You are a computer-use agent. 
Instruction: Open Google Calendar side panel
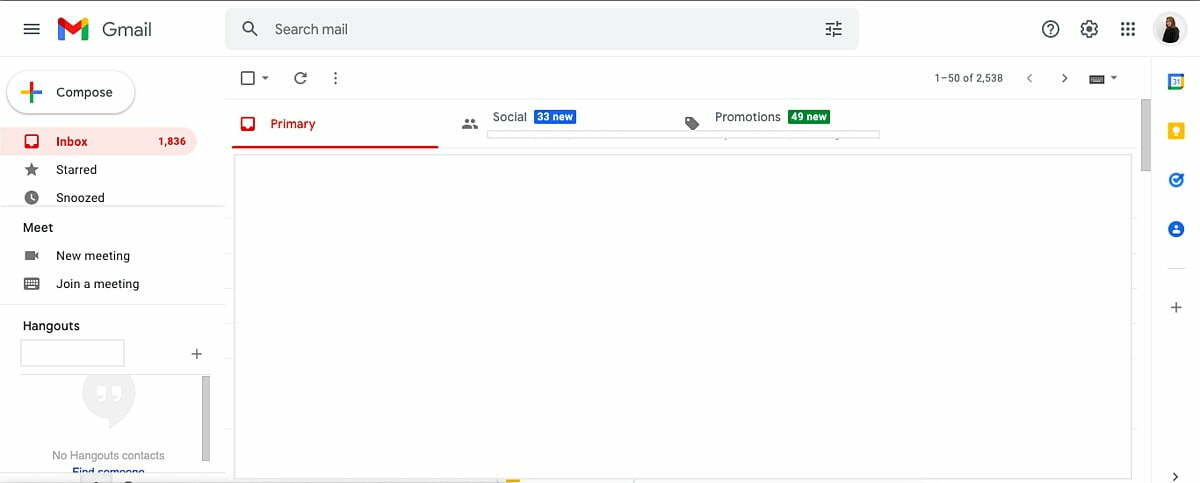coord(1176,82)
